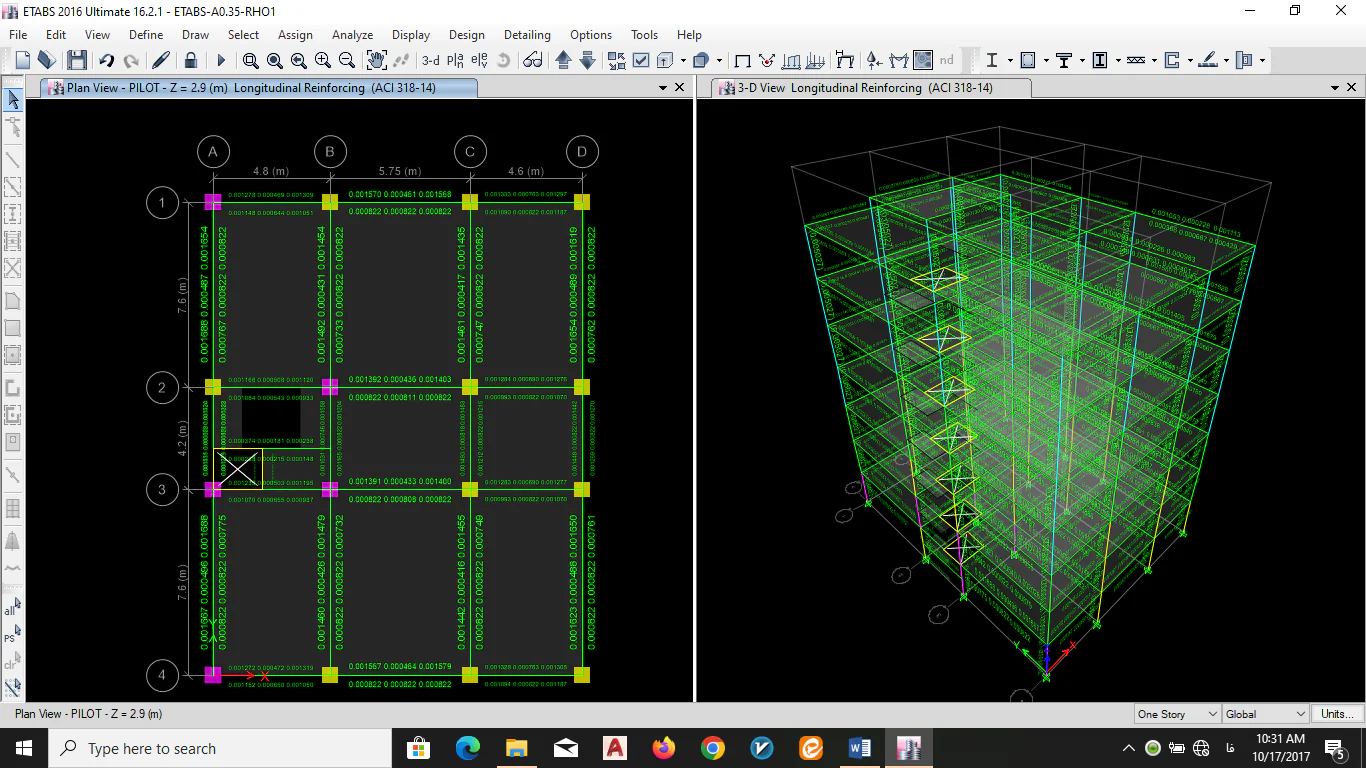The height and width of the screenshot is (768, 1366).
Task: Open Microsoft Word from the taskbar
Action: click(x=859, y=748)
